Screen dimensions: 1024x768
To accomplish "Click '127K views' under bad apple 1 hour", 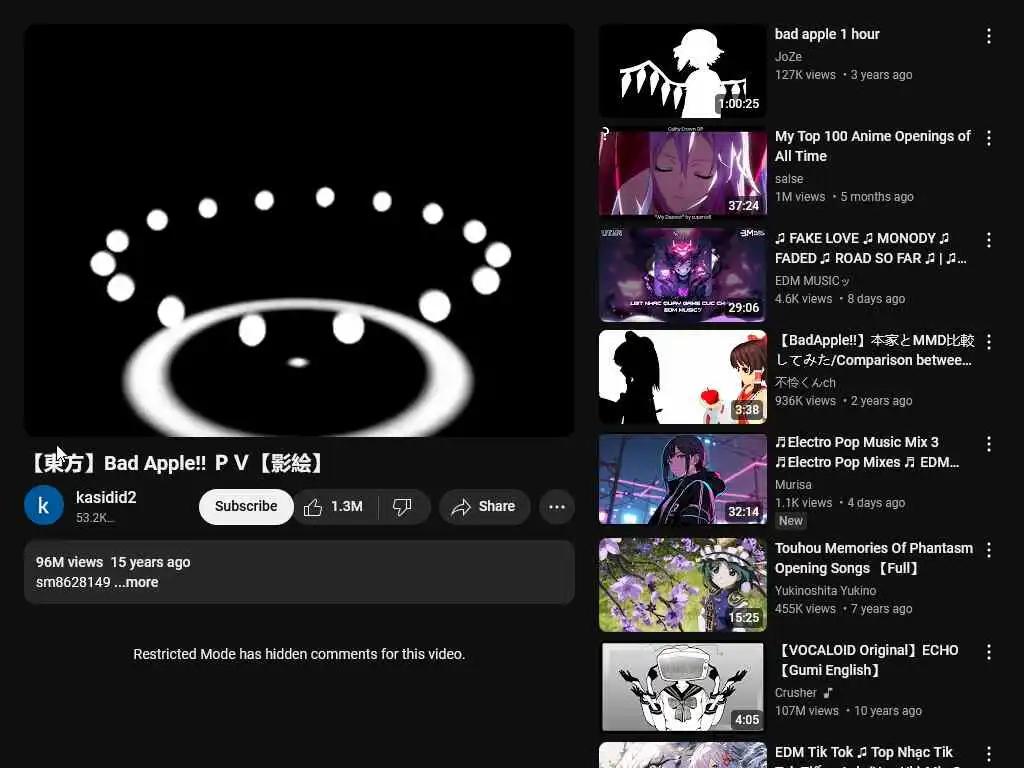I will [x=805, y=75].
